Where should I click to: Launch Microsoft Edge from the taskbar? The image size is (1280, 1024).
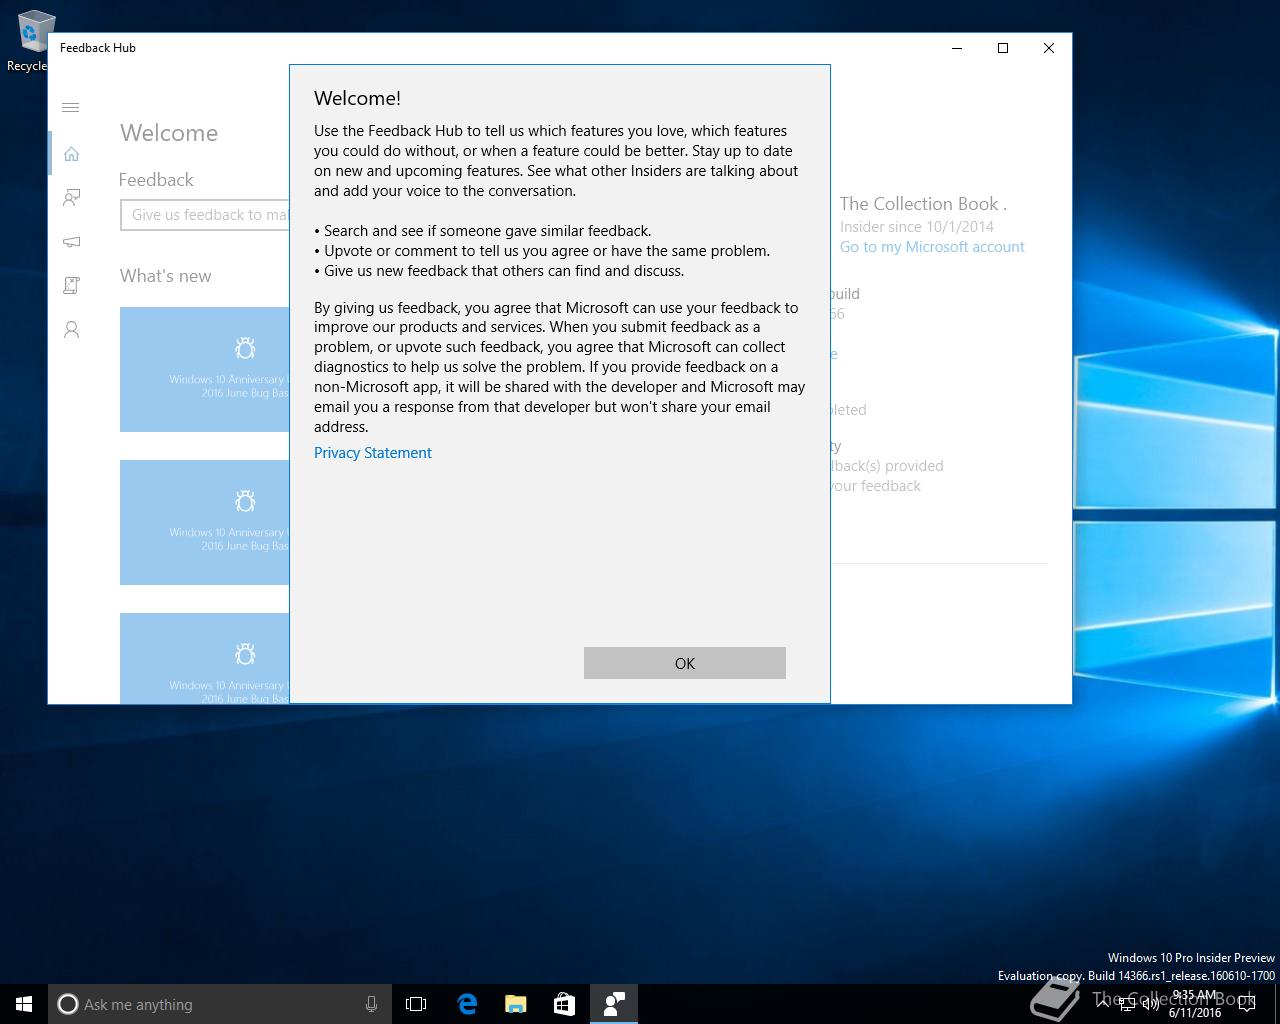467,1004
